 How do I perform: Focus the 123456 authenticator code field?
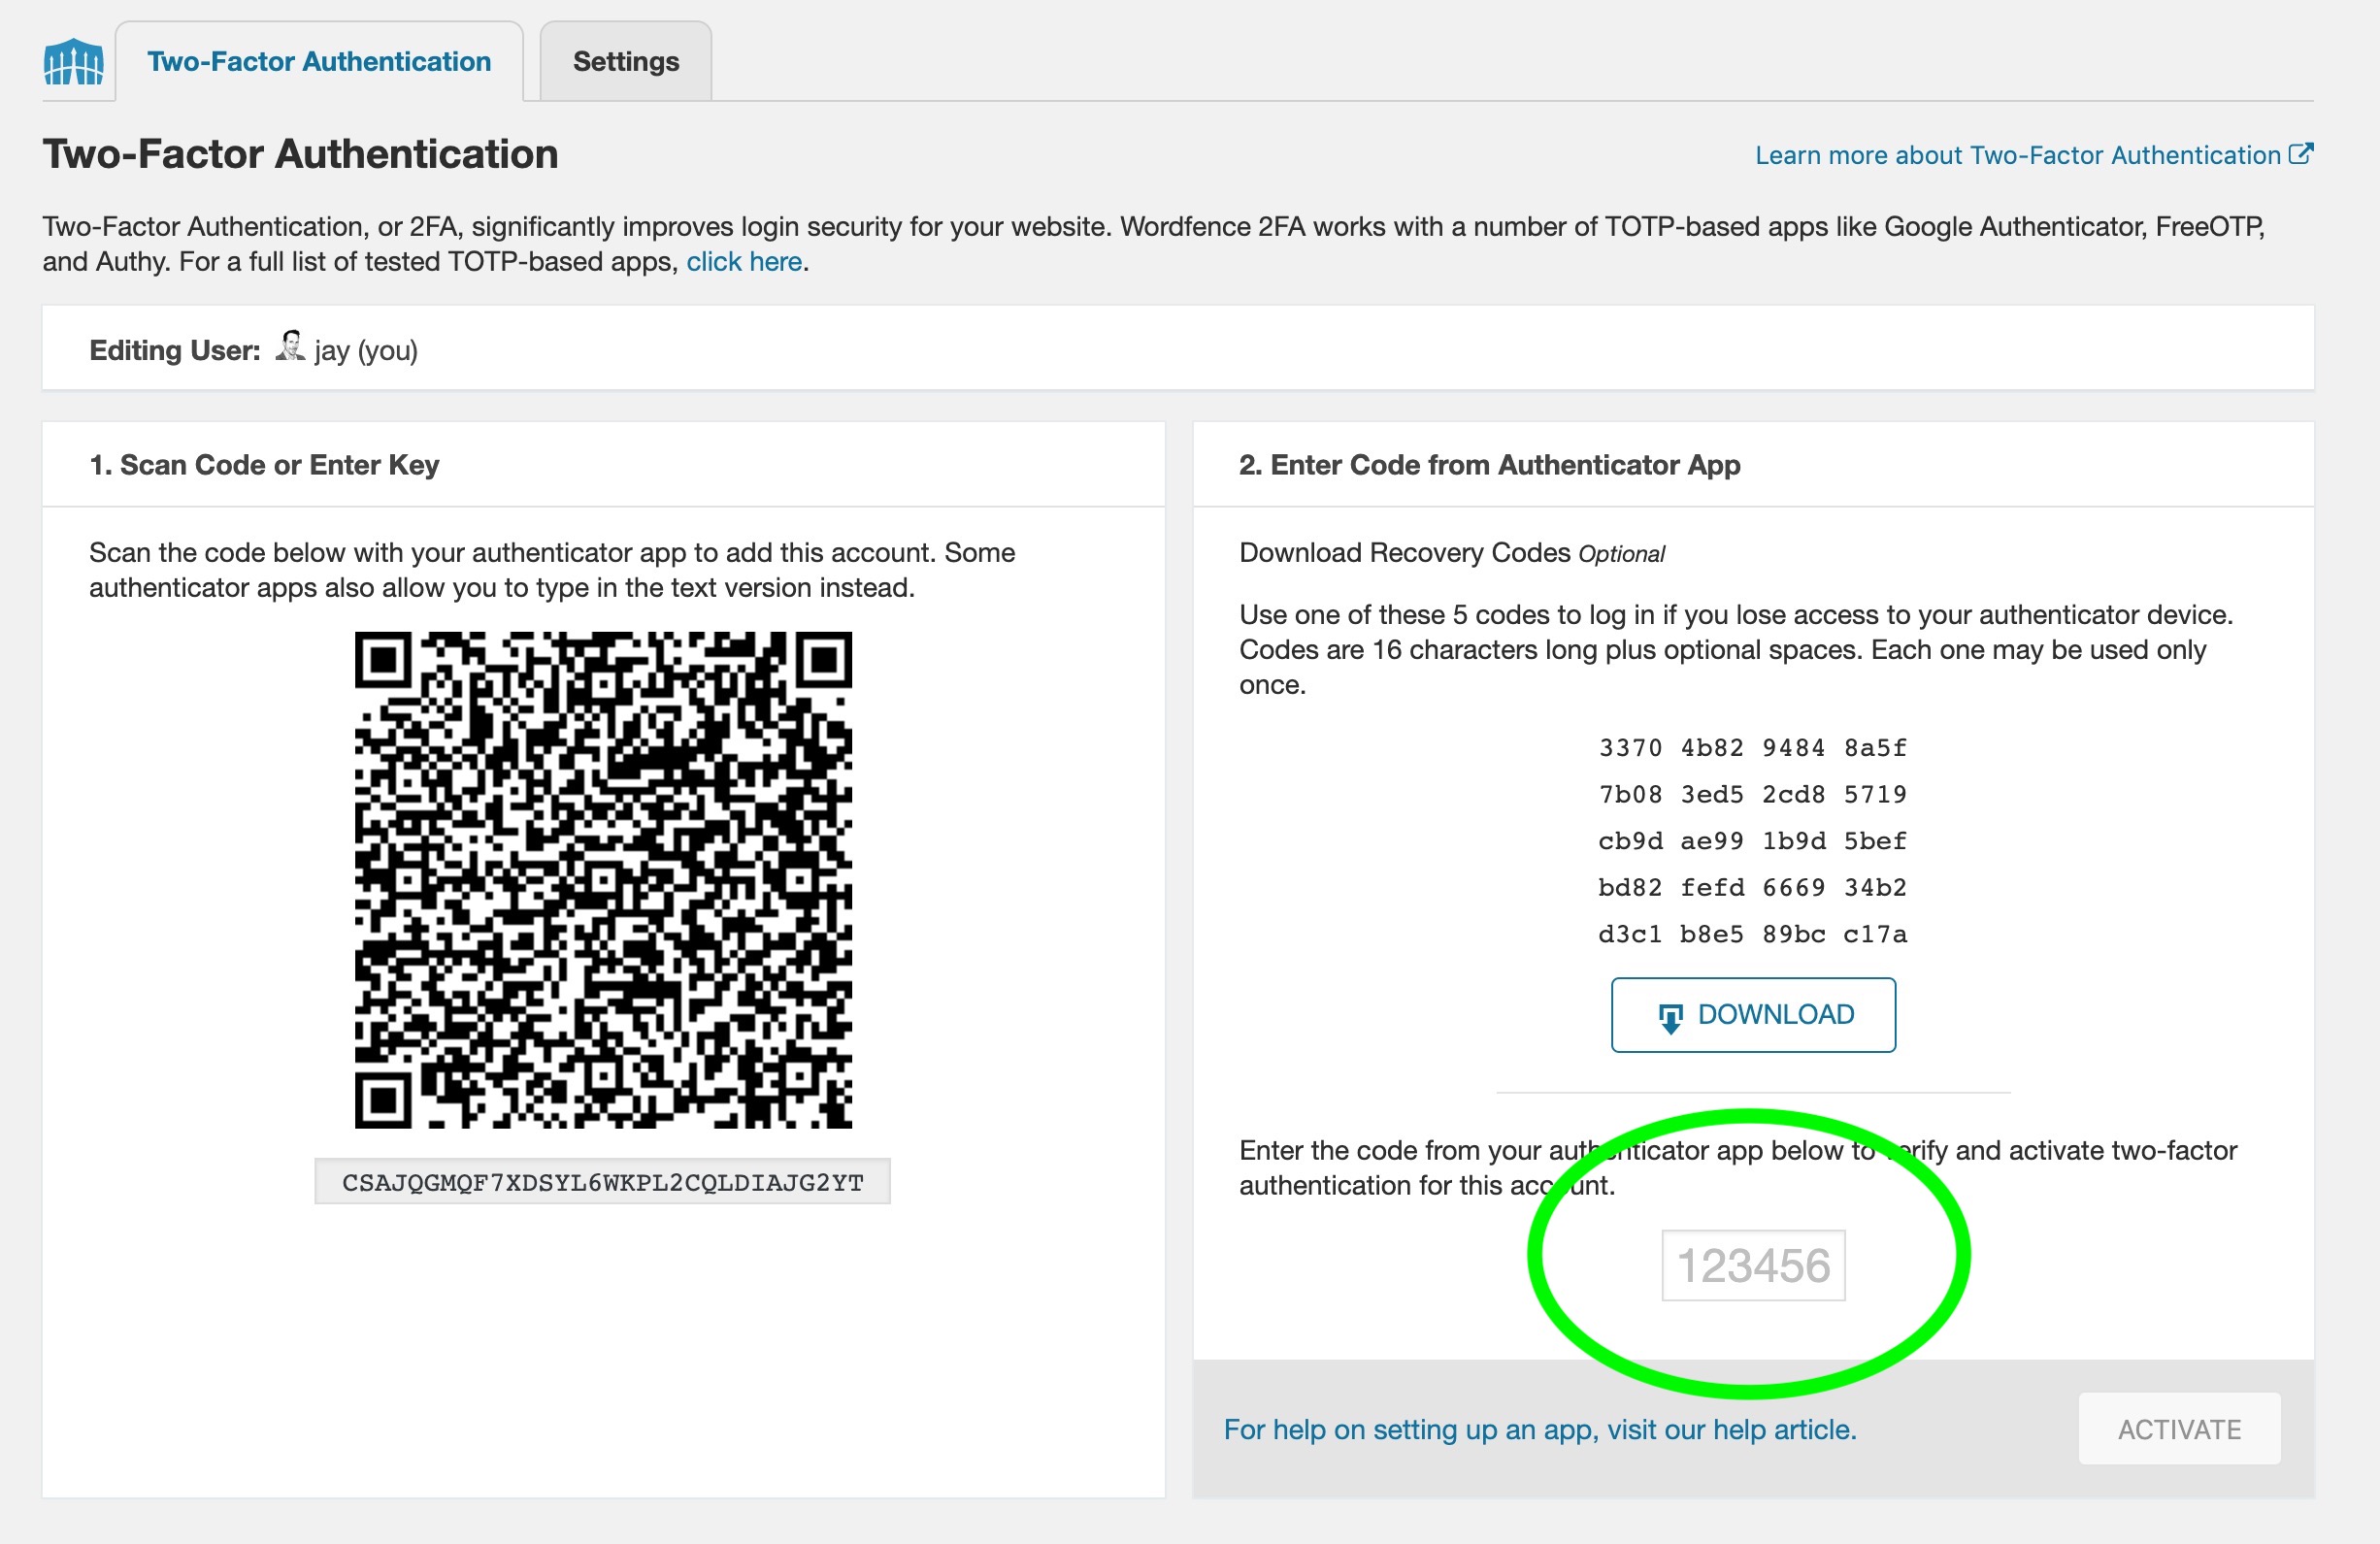[1752, 1265]
